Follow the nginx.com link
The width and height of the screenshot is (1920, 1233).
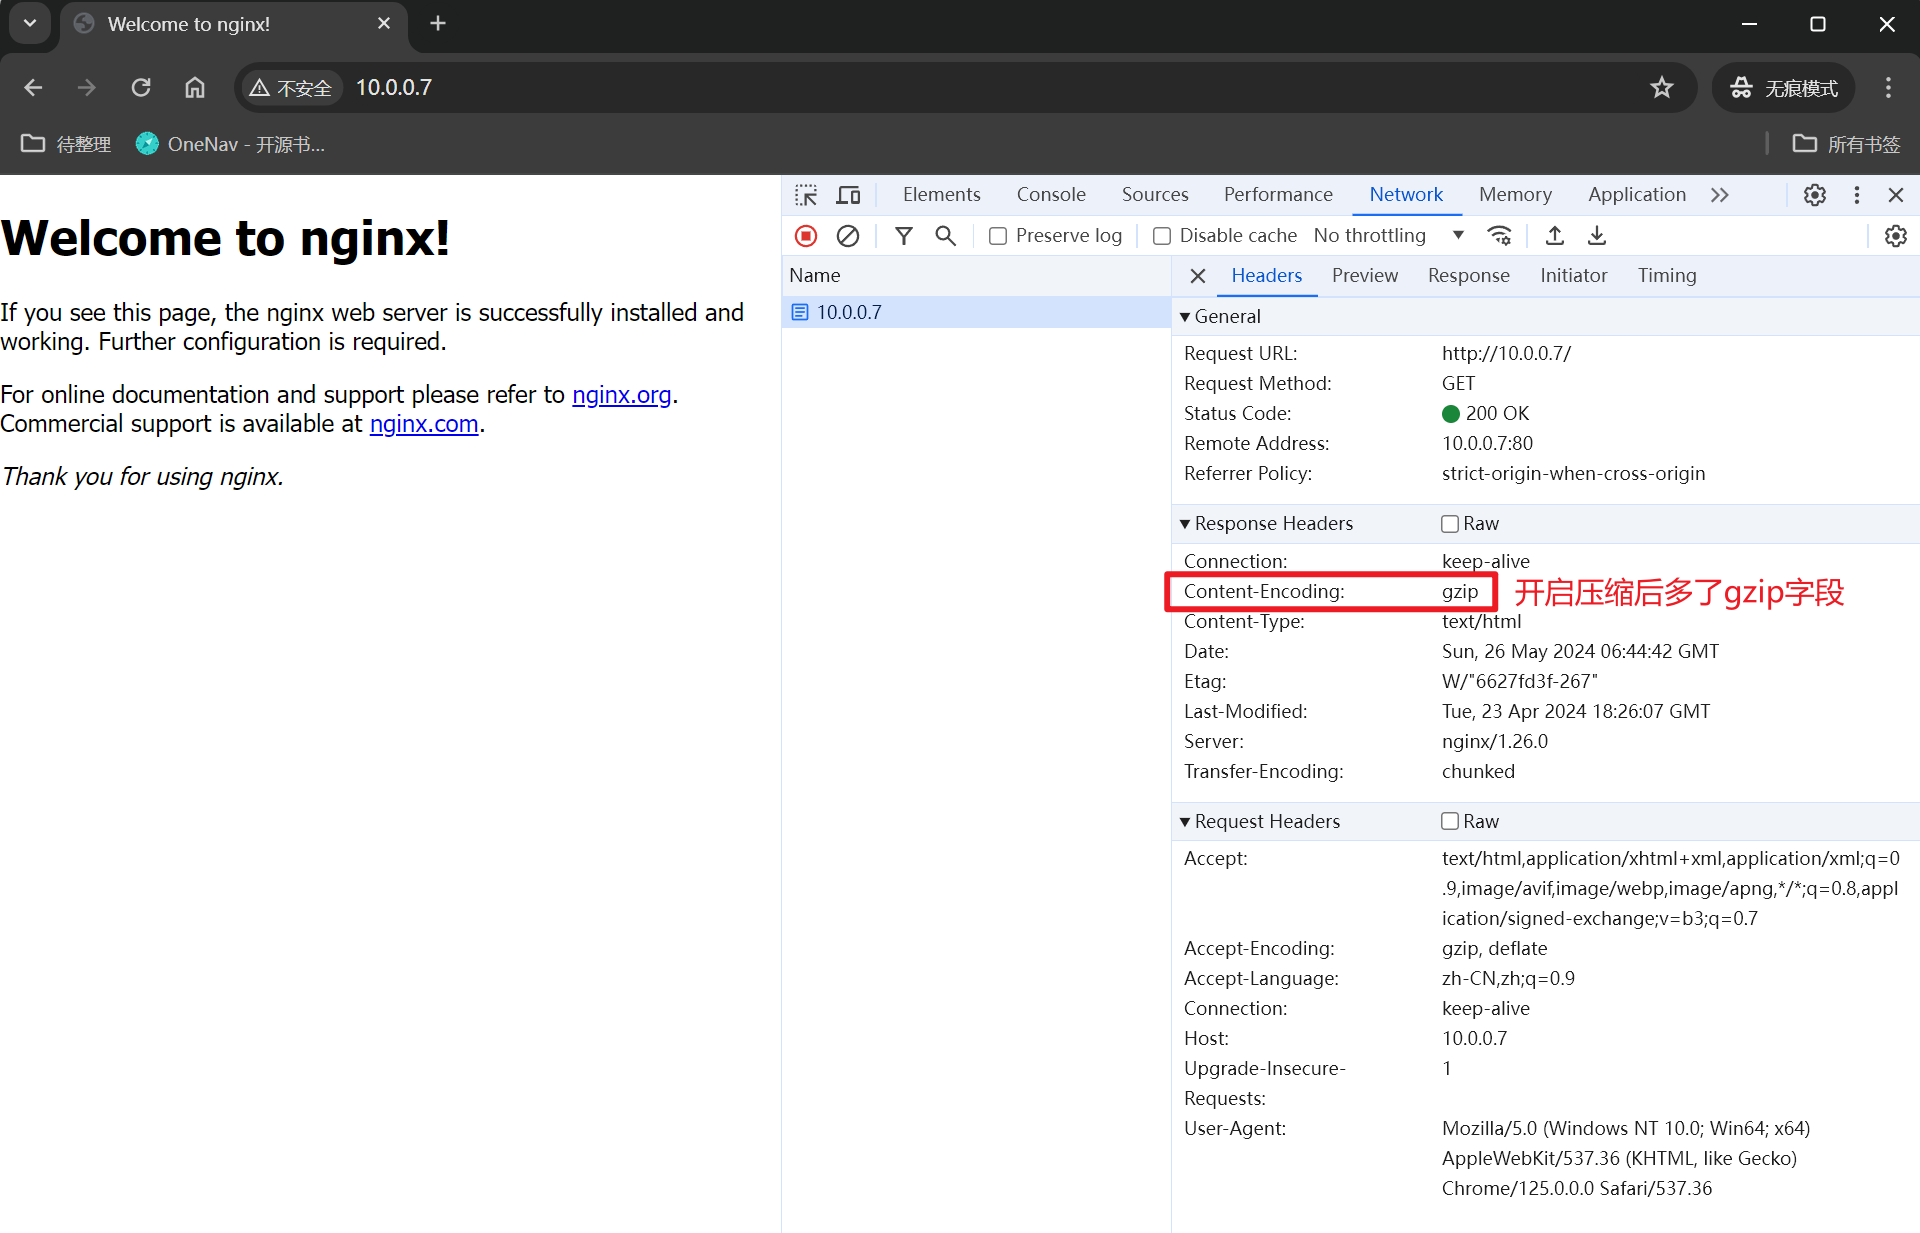click(424, 424)
